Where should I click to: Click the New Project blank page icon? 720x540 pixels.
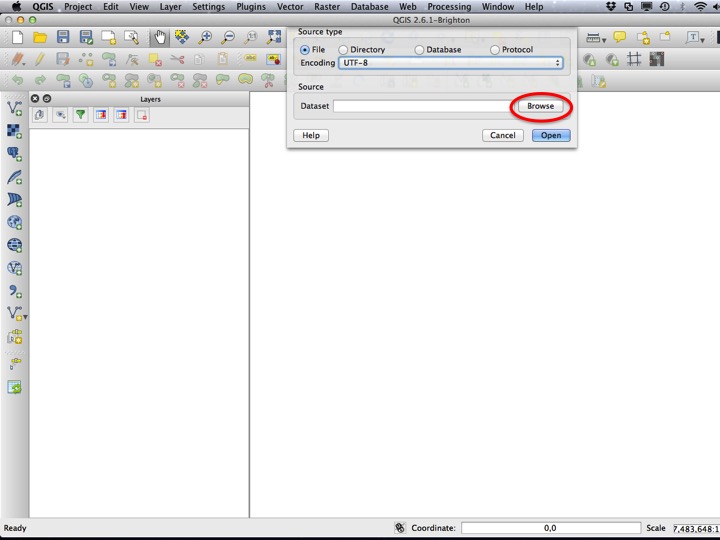17,37
